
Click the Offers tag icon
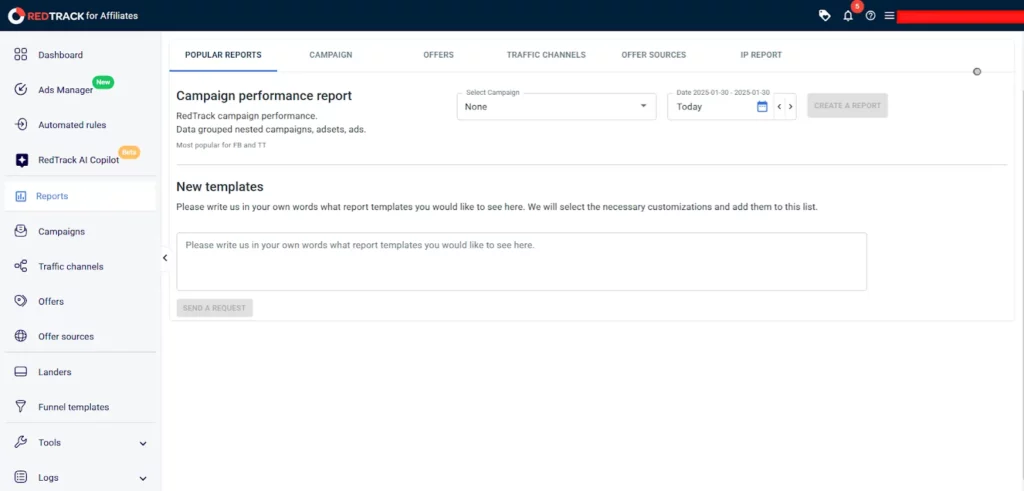21,301
